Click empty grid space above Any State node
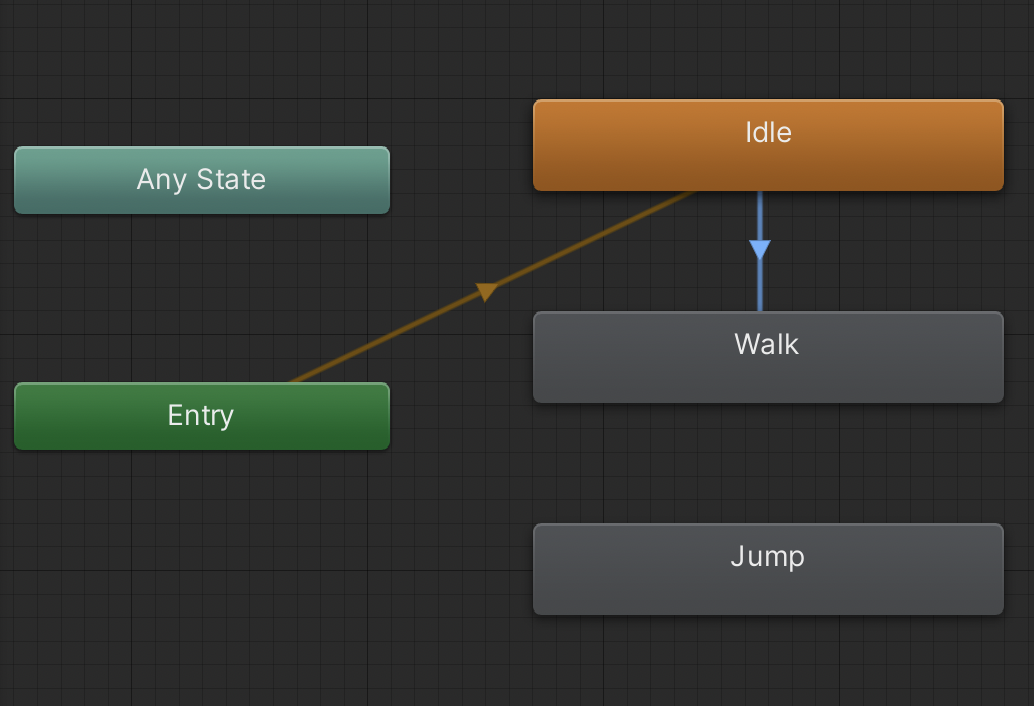The width and height of the screenshot is (1034, 706). tap(200, 70)
